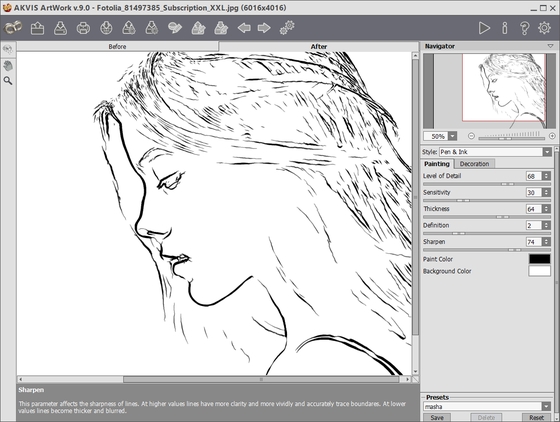The height and width of the screenshot is (422, 560).
Task: Select the Hand tool in left sidebar
Action: pos(8,65)
